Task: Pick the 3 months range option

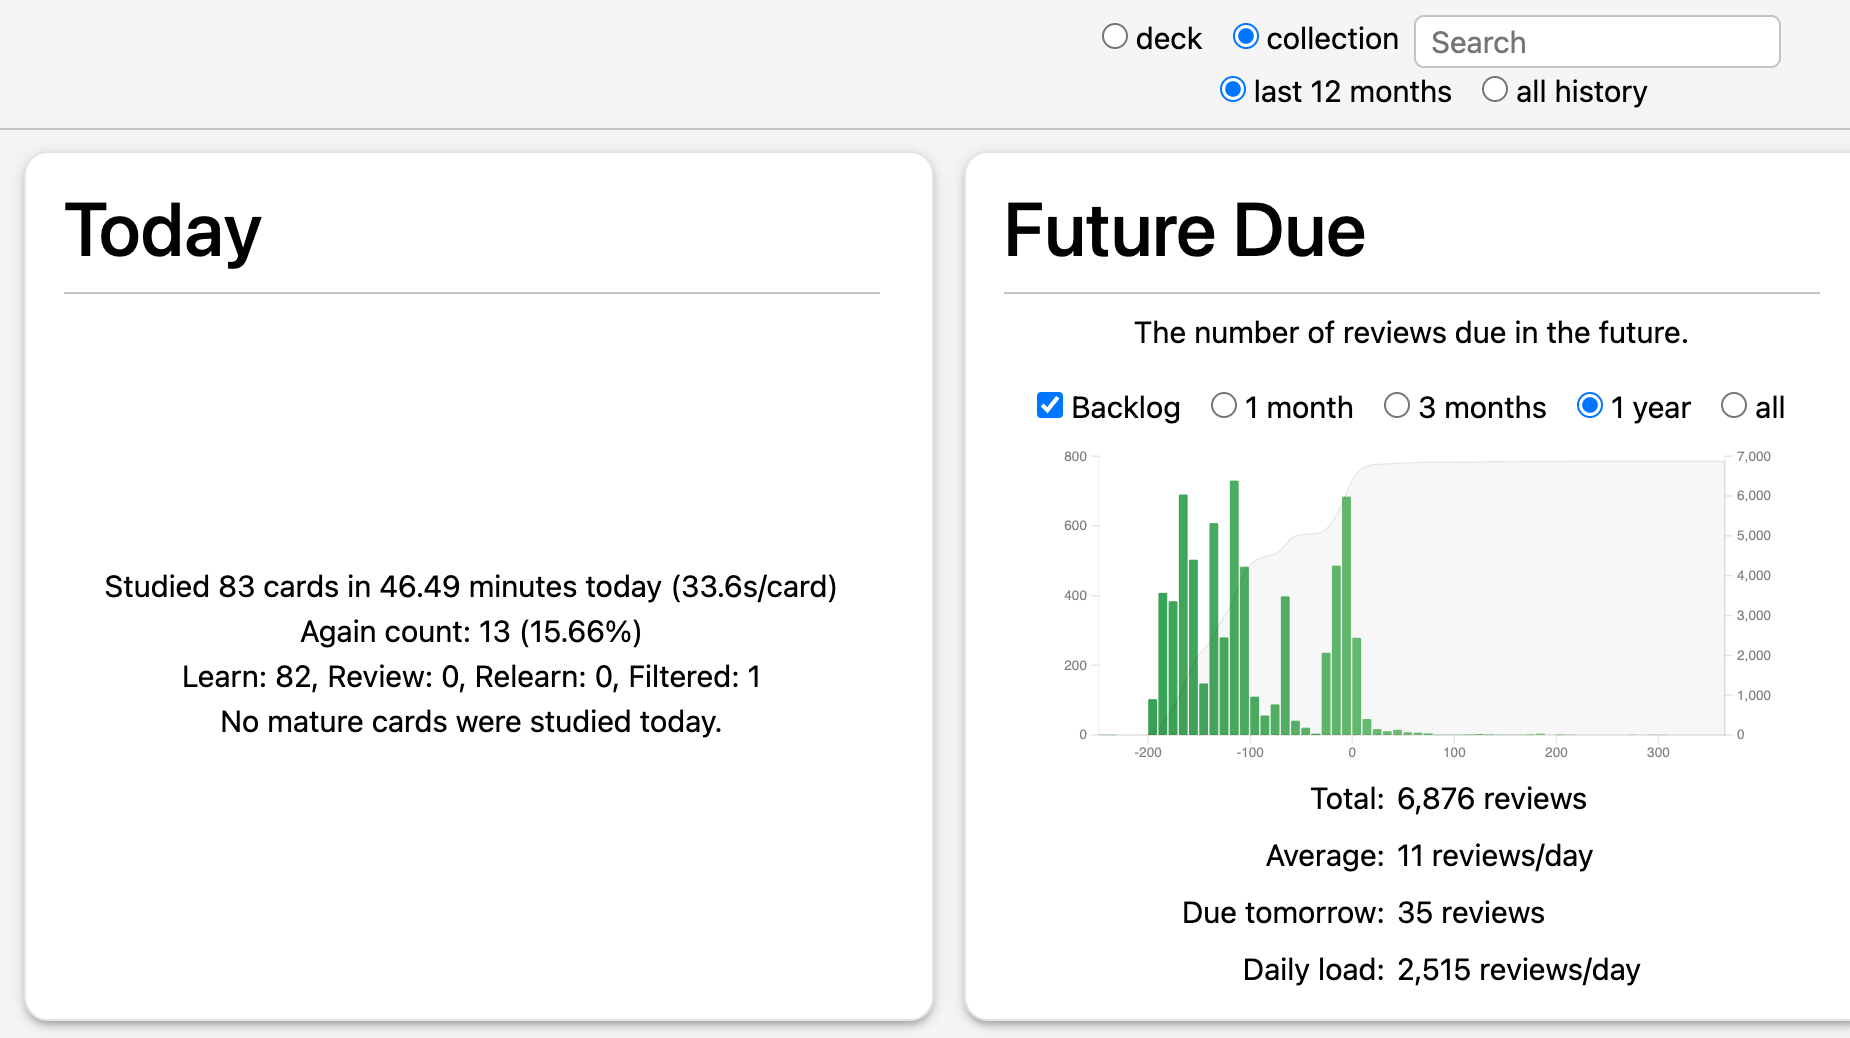Action: click(1397, 405)
